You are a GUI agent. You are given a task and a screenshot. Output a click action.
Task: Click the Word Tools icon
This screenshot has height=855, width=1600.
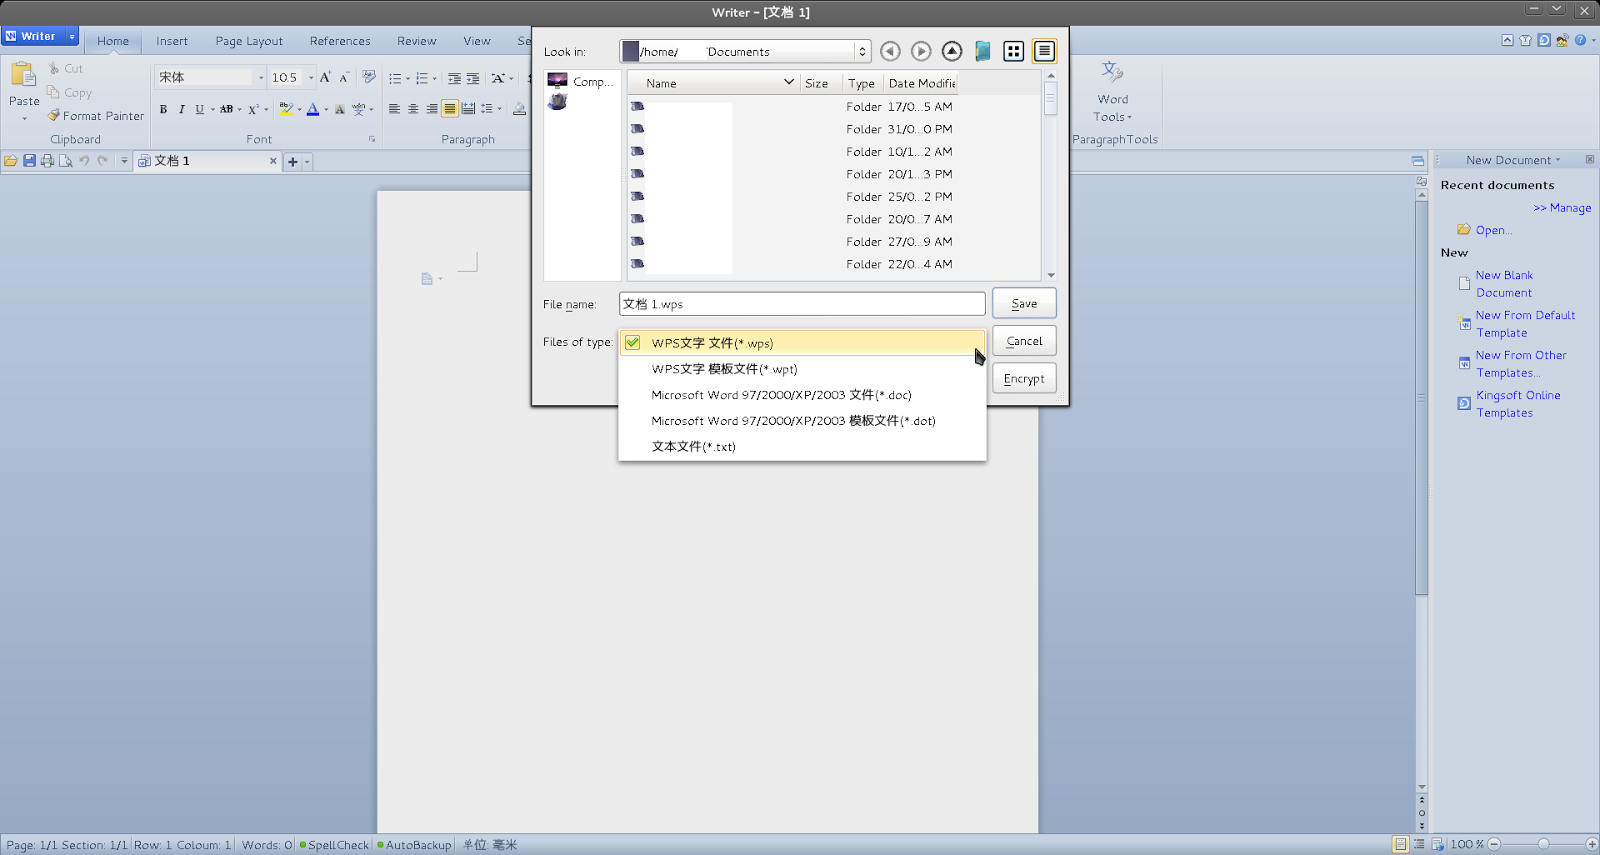[x=1112, y=72]
